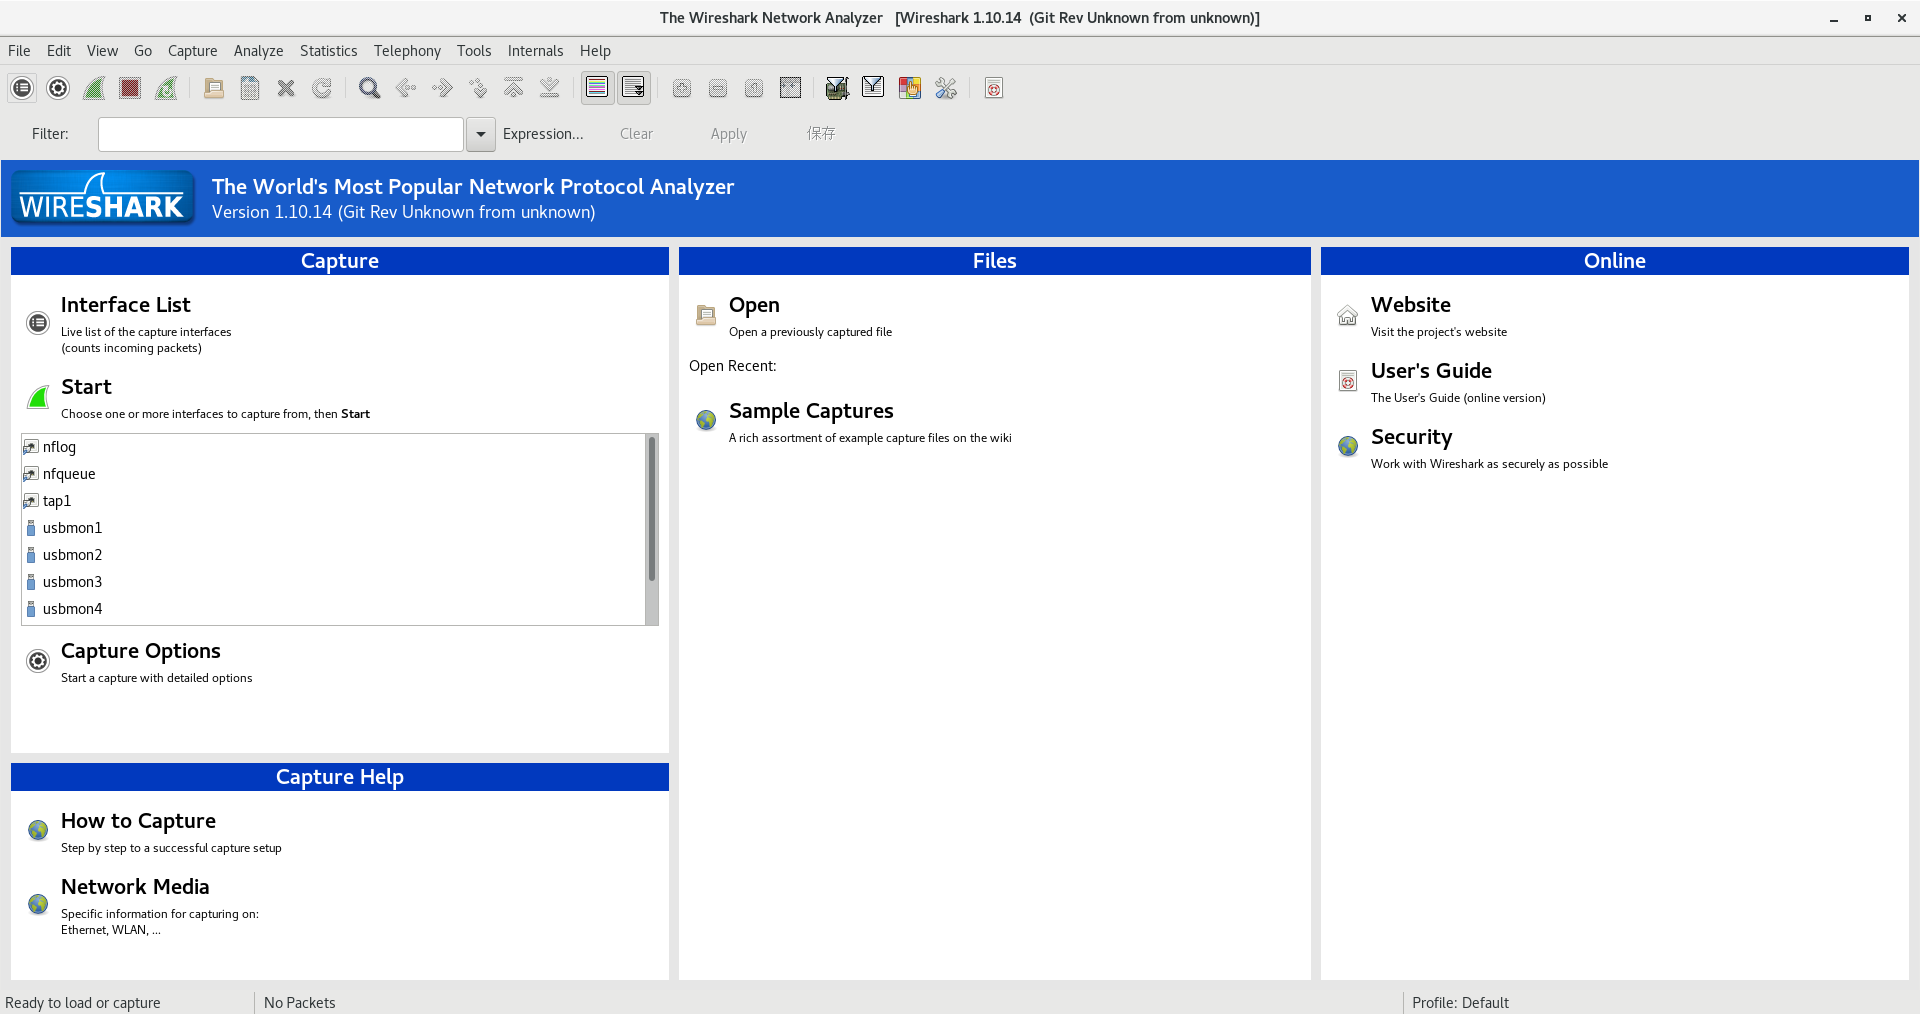Reset zoom to normal size icon
1920x1014 pixels.
(754, 88)
